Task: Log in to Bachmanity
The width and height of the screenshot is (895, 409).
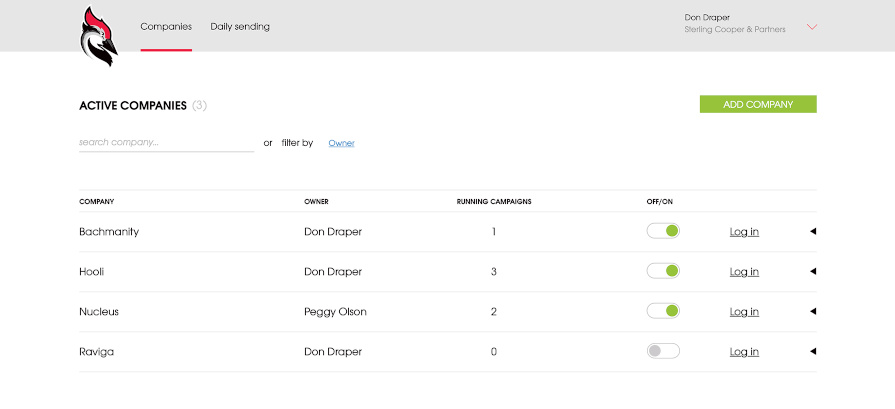Action: point(744,232)
